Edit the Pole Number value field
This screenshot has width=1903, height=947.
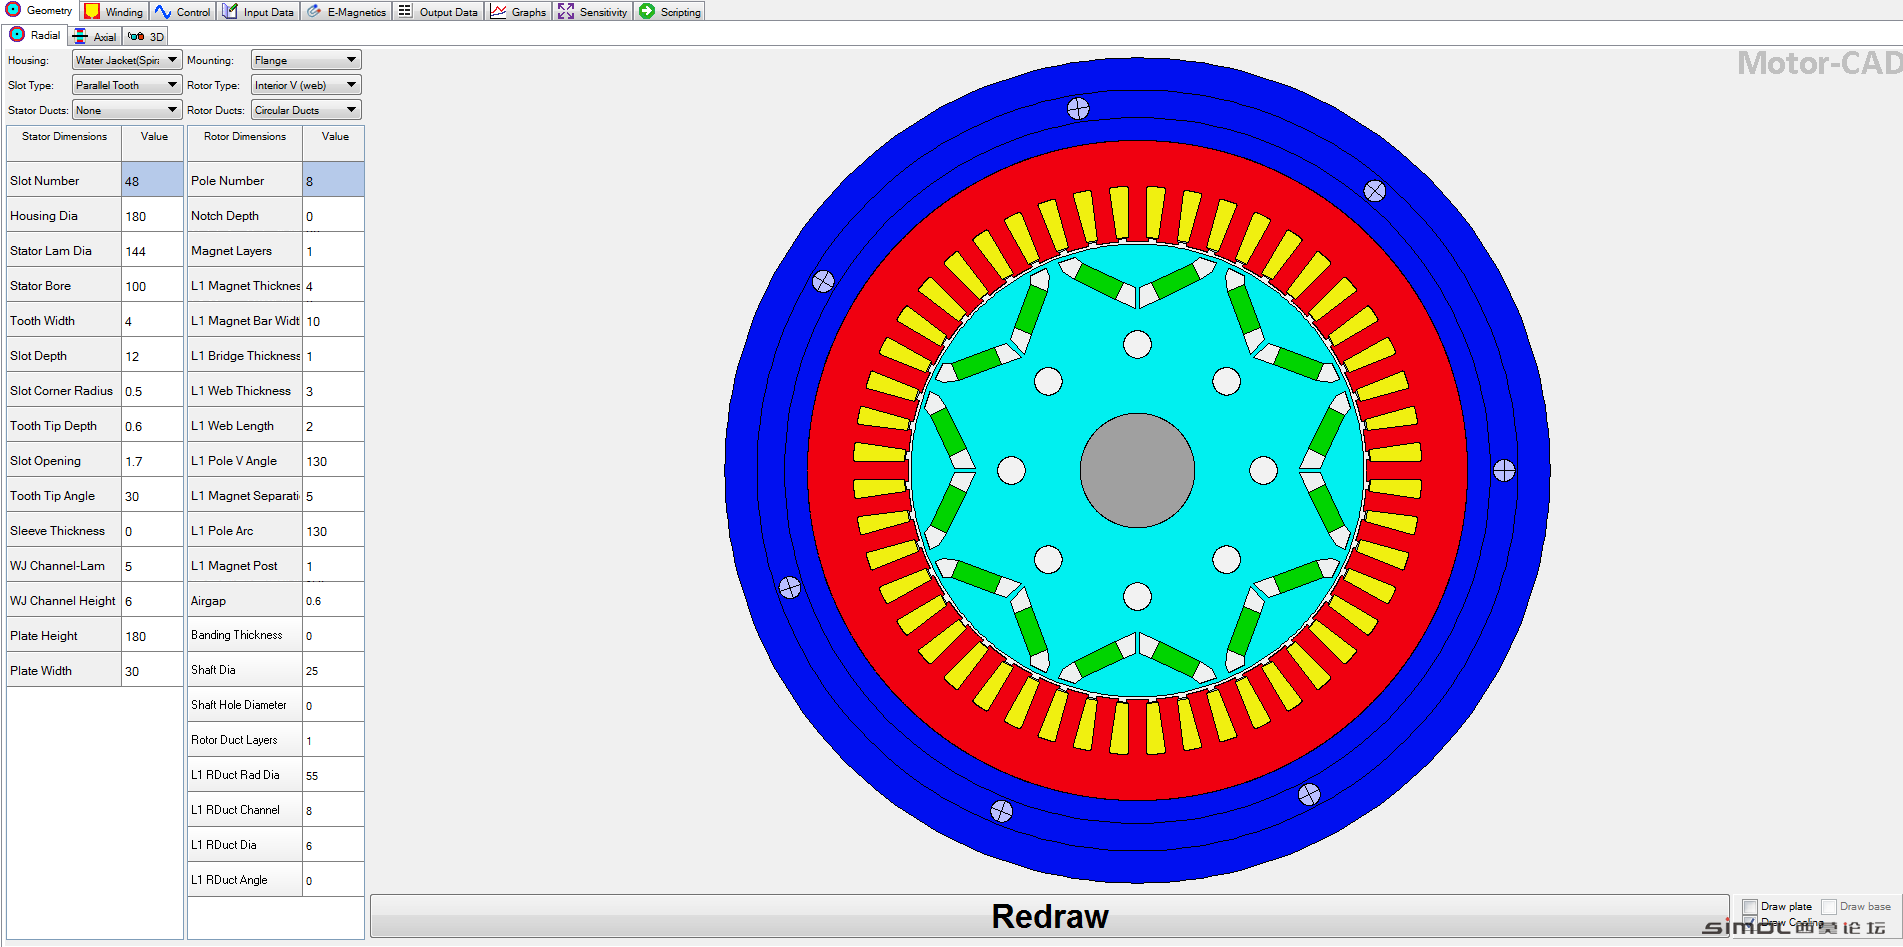[x=333, y=180]
